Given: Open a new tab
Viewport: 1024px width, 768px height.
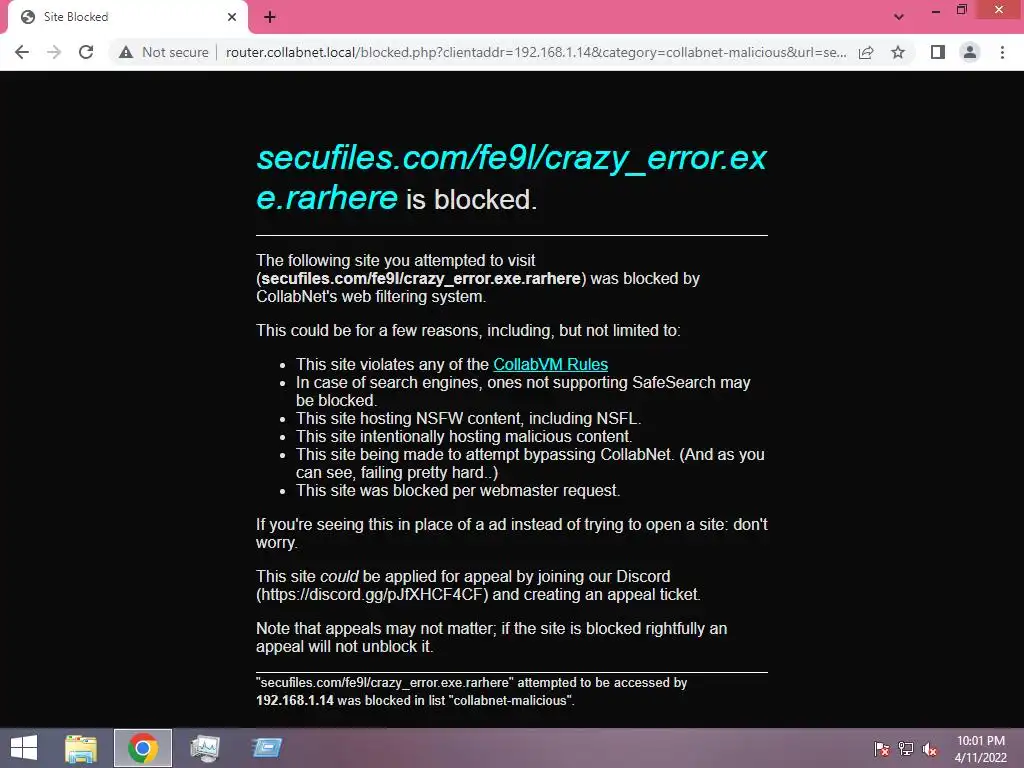Looking at the screenshot, I should 270,18.
